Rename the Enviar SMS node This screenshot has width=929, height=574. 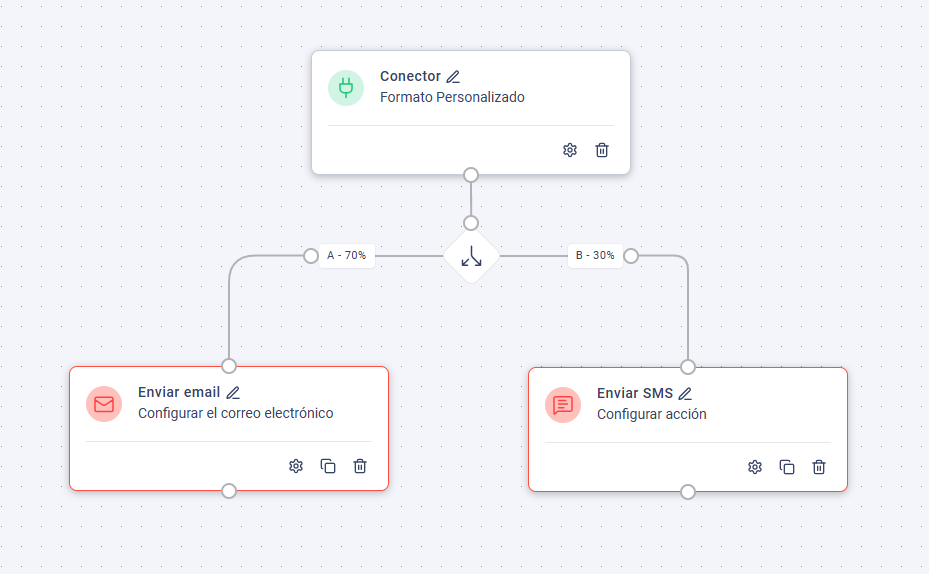(x=685, y=394)
